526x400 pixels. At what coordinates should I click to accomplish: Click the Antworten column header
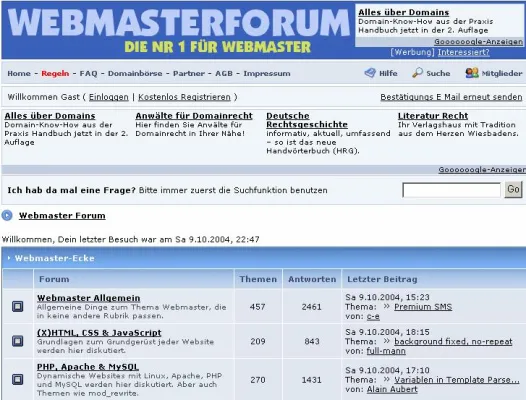[312, 279]
